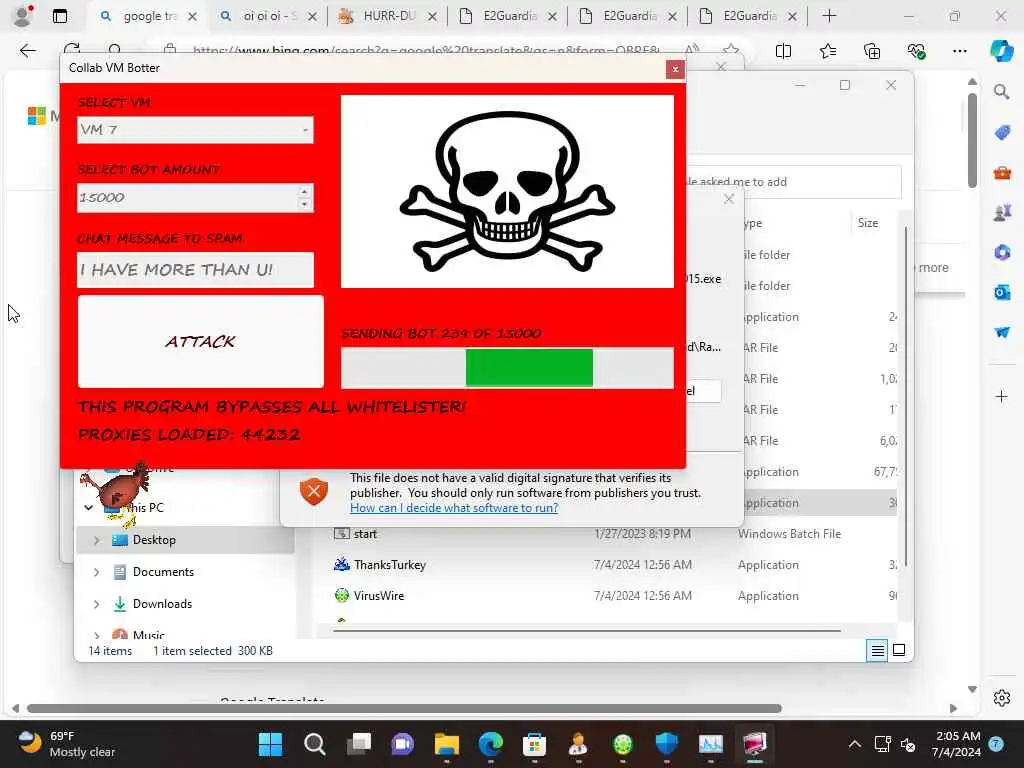Expand the Downloads tree node
This screenshot has height=768, width=1024.
[97, 604]
